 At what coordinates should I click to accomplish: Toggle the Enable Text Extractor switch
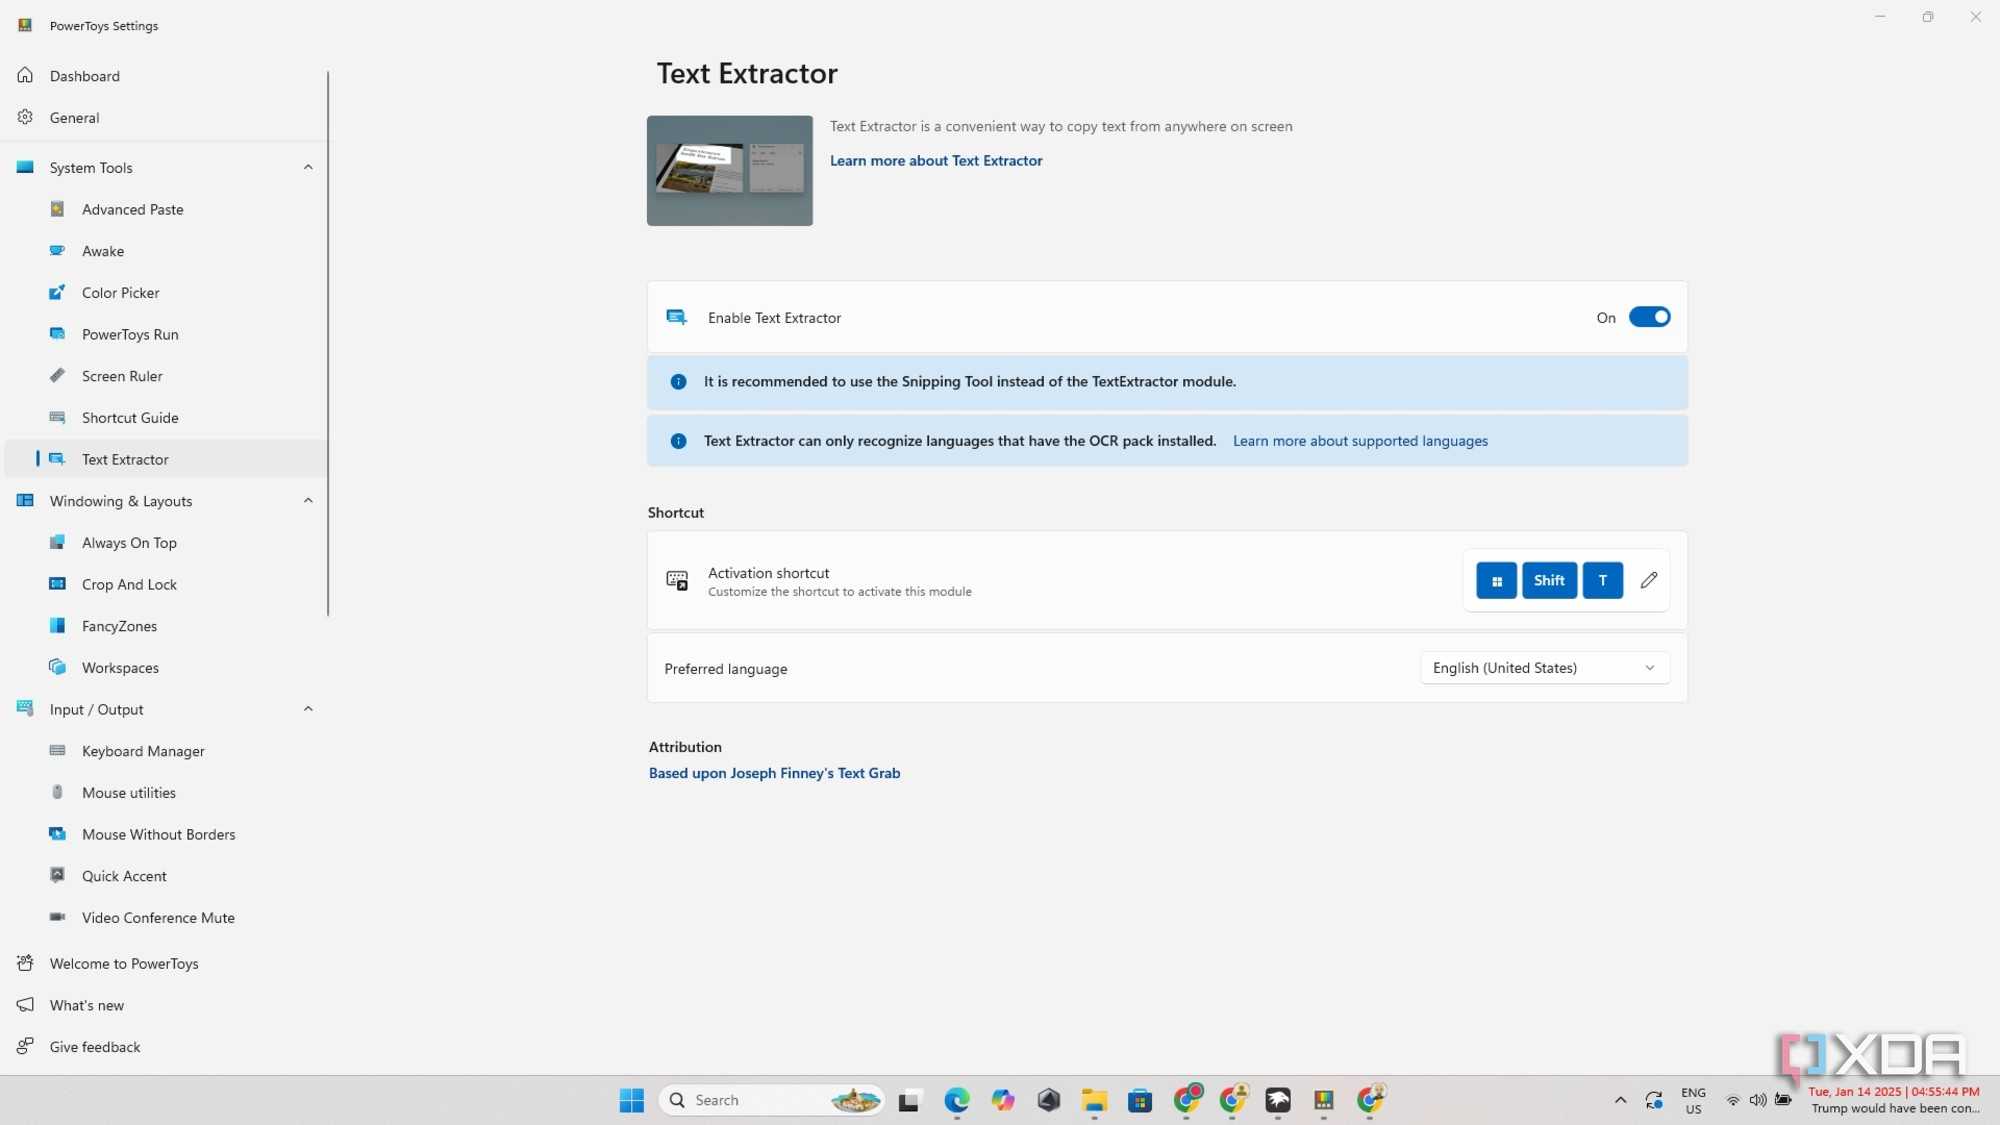1649,317
